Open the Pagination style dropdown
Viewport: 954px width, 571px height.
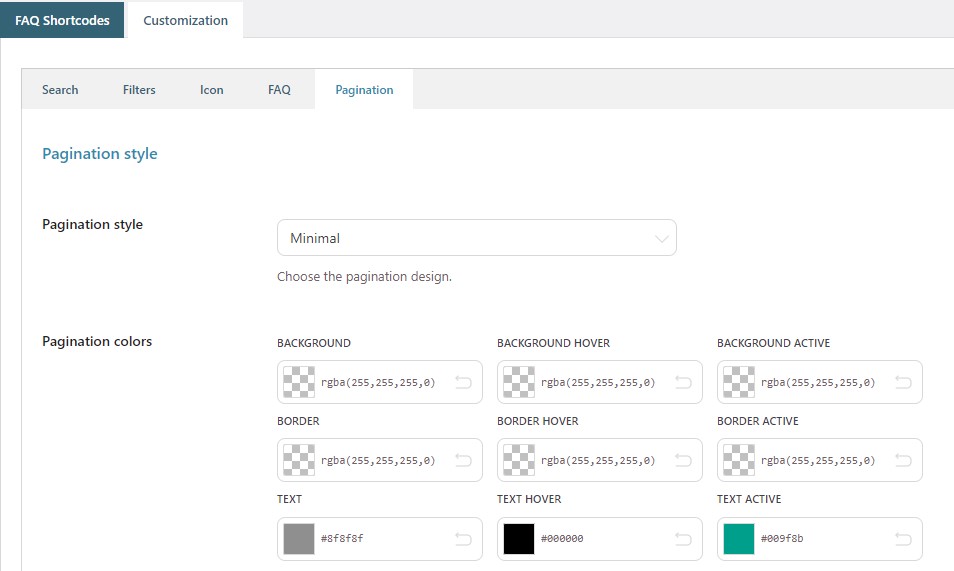(476, 238)
